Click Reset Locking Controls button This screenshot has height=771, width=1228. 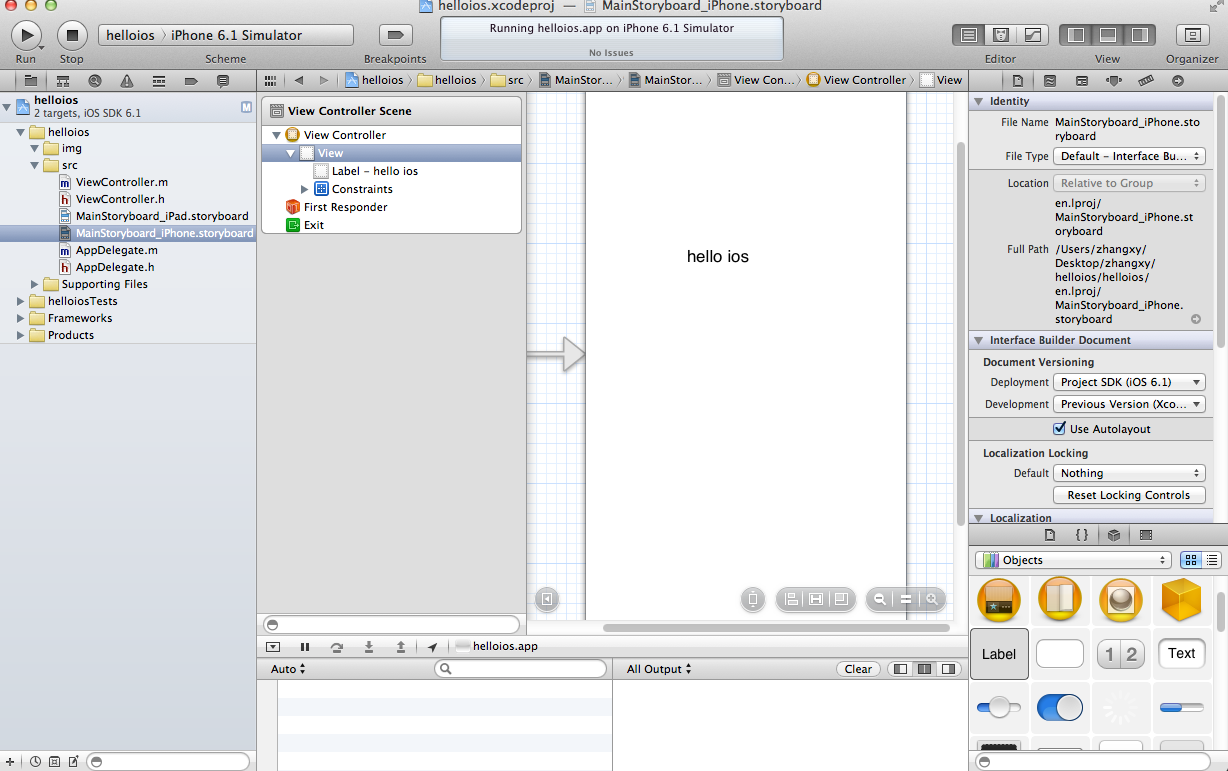(x=1129, y=495)
